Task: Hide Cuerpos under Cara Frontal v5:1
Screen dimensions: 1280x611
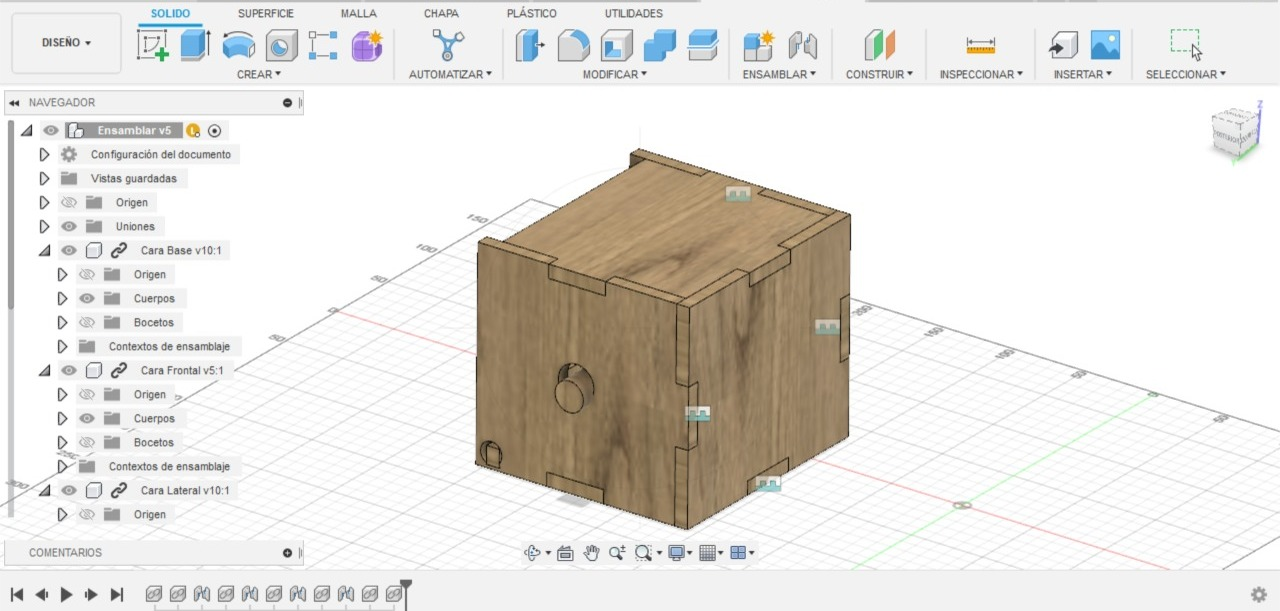Action: (x=87, y=418)
